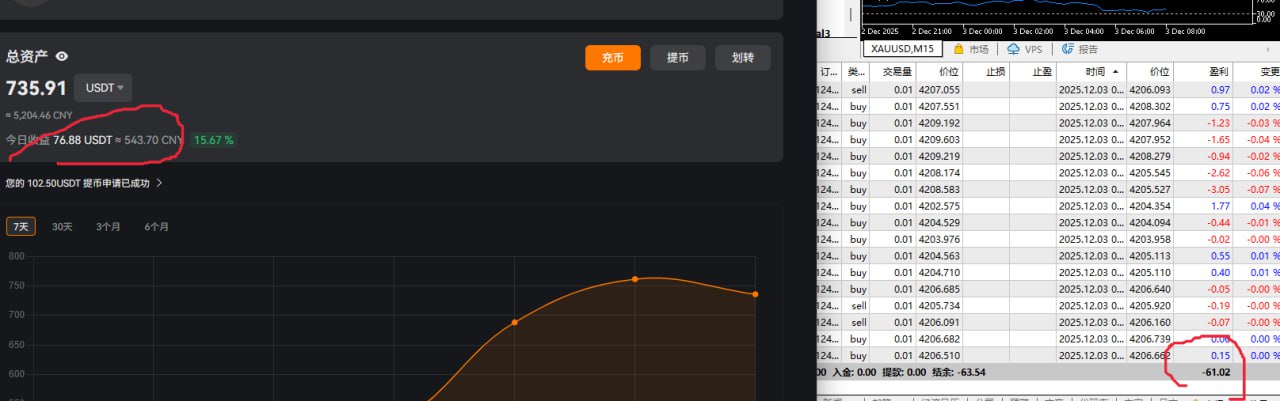Click the 类 type column header
Screen dimensions: 1280x401
[x=857, y=72]
